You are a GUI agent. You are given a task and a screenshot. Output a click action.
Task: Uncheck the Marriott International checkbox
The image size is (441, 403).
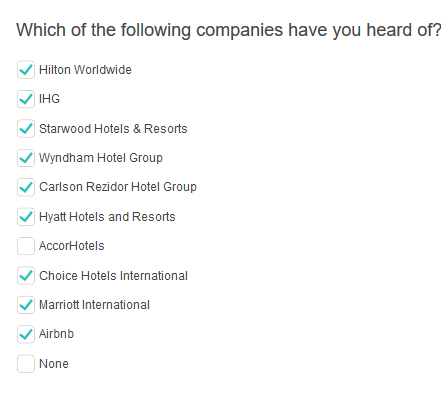26,305
